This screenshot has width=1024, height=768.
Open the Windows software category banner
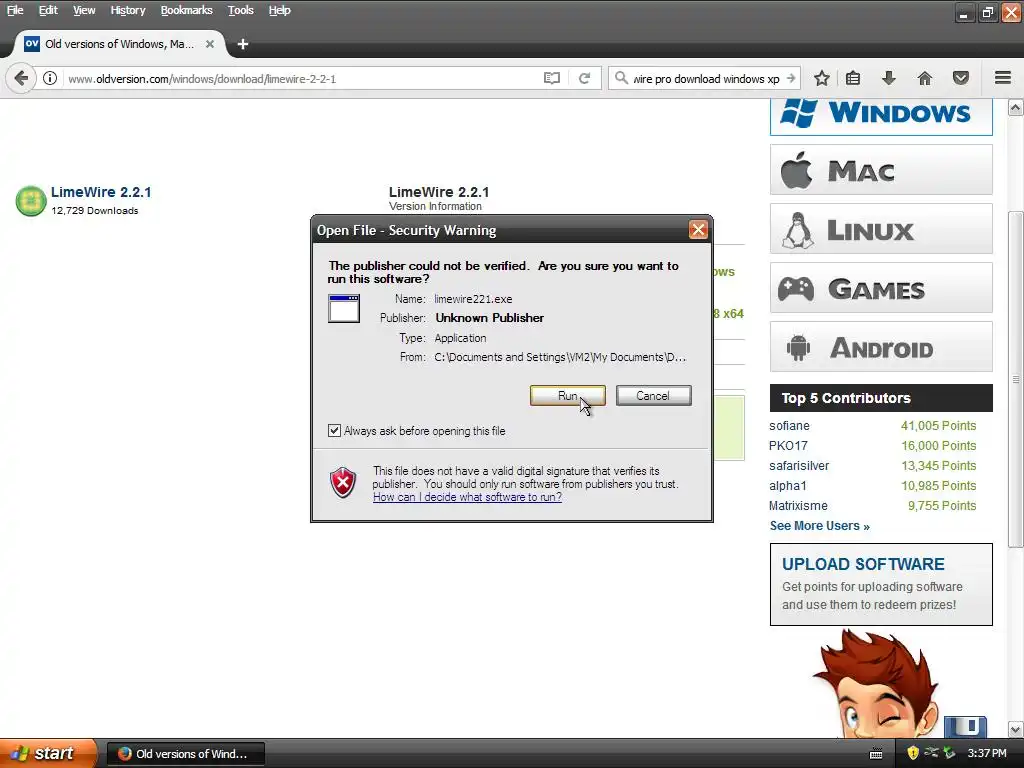click(x=881, y=116)
